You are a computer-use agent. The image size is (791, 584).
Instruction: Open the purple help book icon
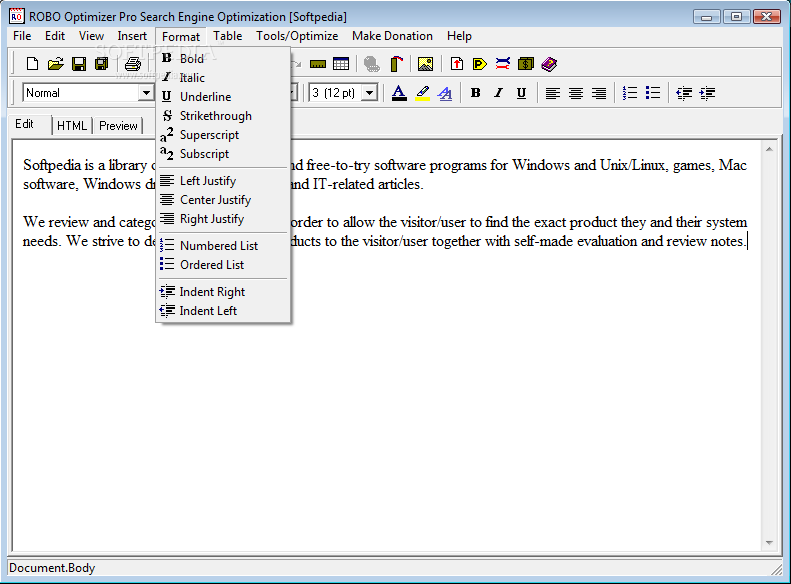click(549, 64)
